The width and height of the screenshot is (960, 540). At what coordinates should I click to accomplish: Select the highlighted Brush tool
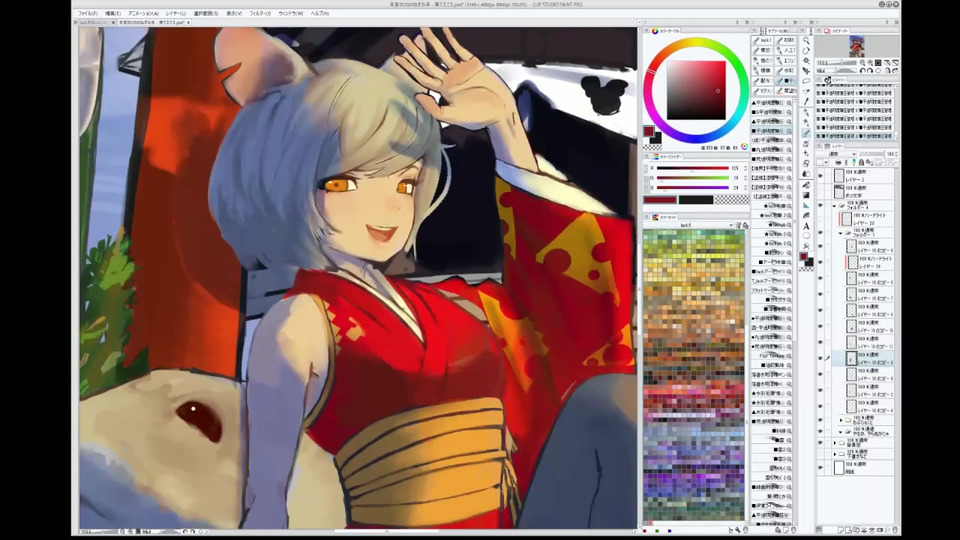click(806, 133)
